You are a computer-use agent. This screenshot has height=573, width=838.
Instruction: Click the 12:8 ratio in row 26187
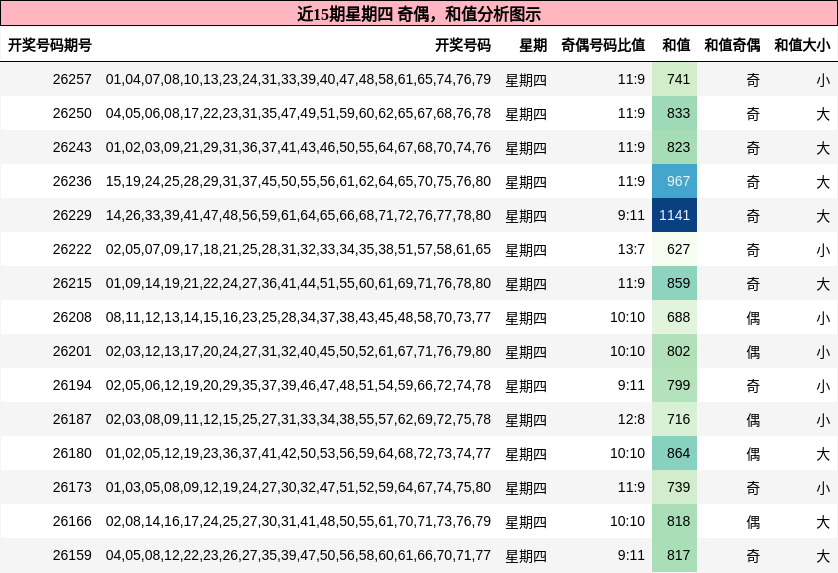click(x=631, y=420)
